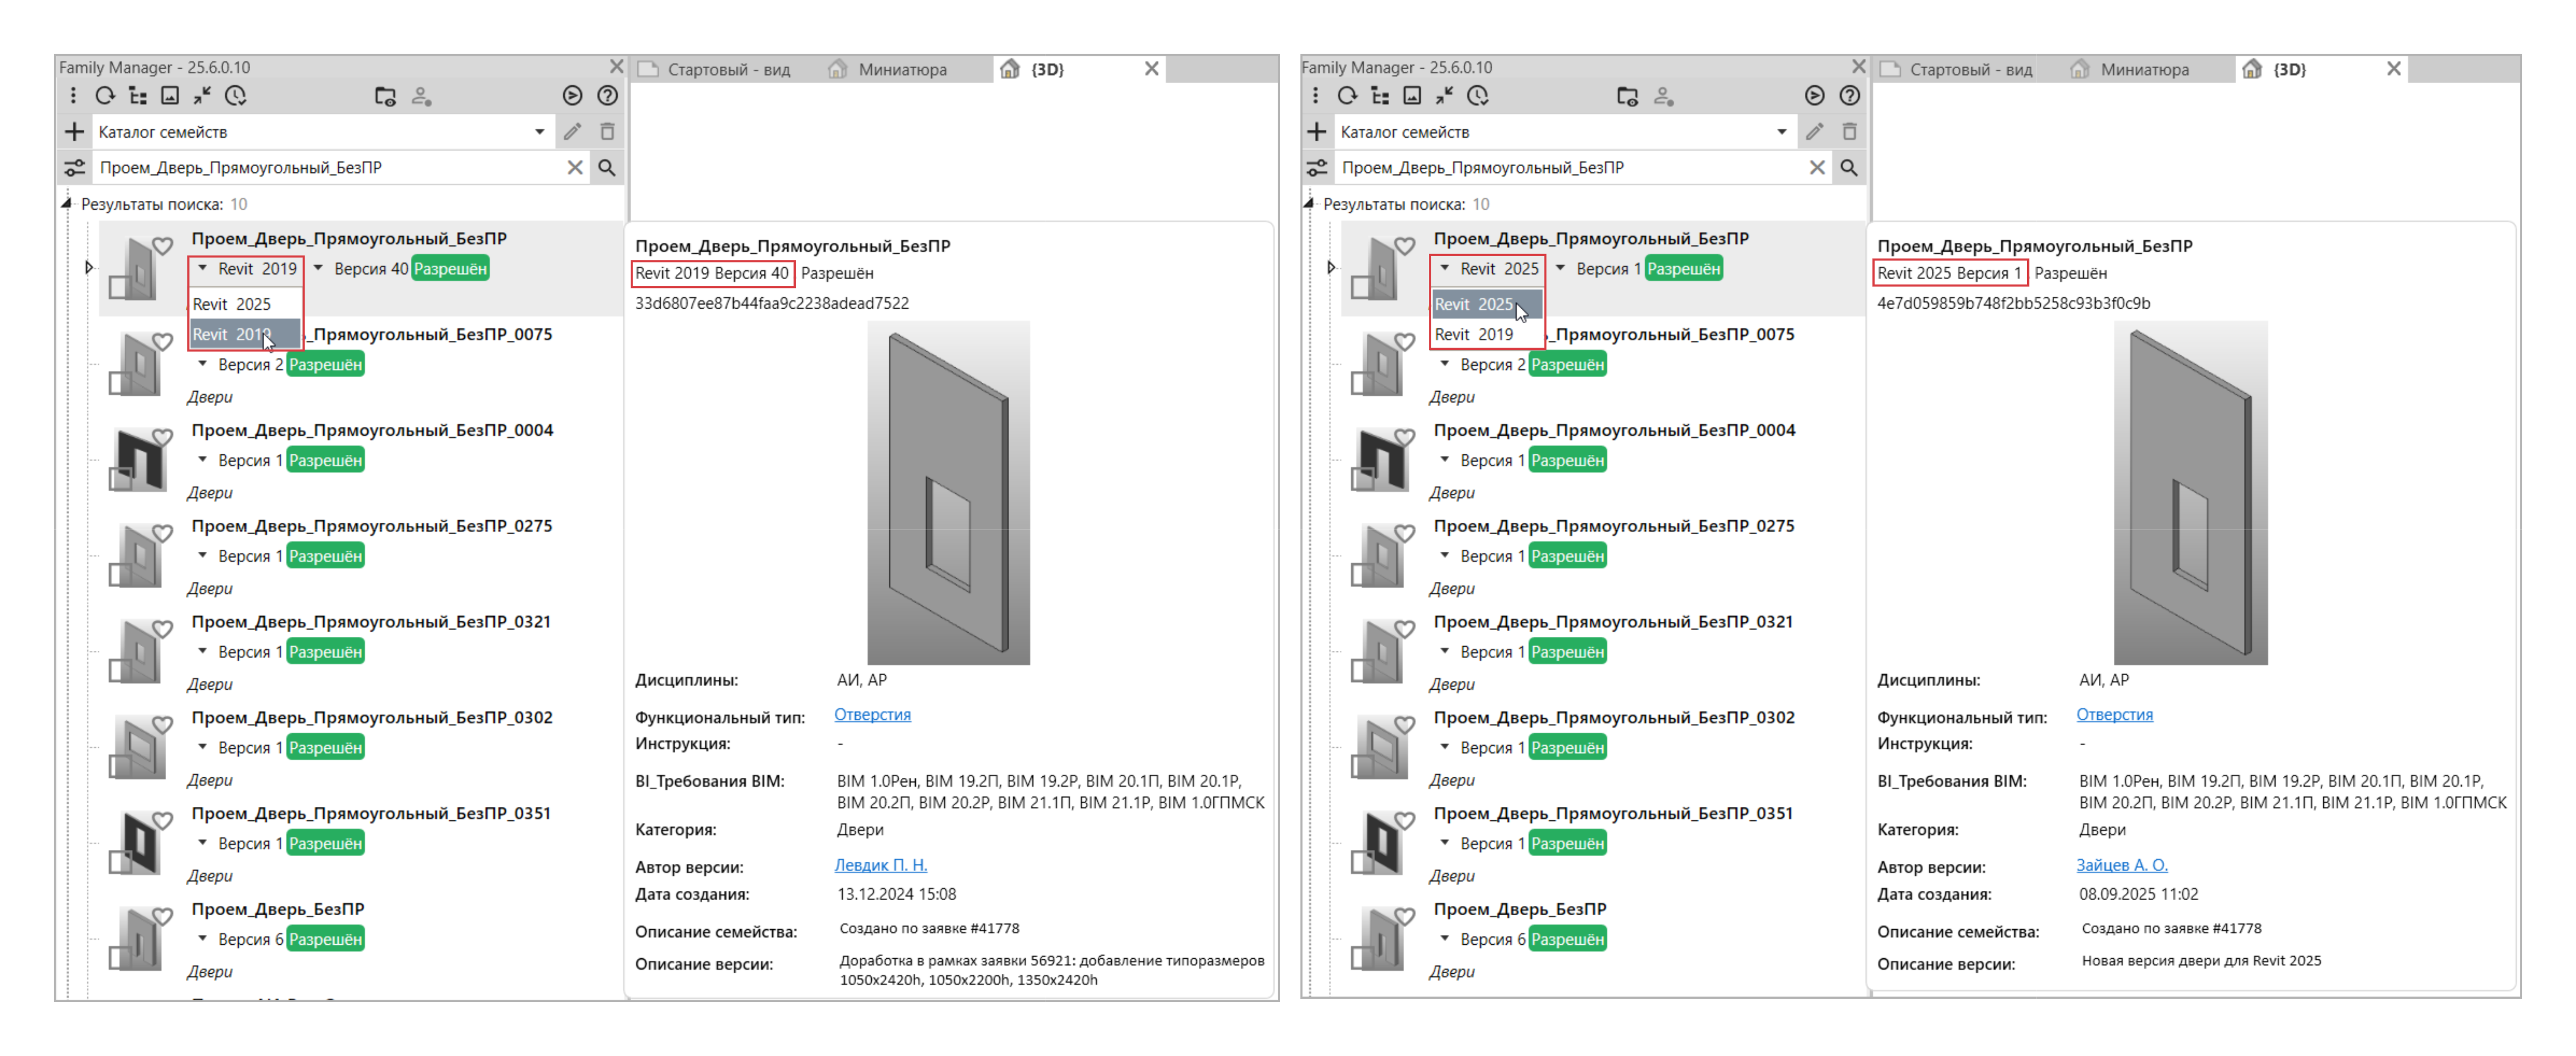Click the user status icon in left toolbar
2576x1056 pixels.
pyautogui.click(x=421, y=96)
